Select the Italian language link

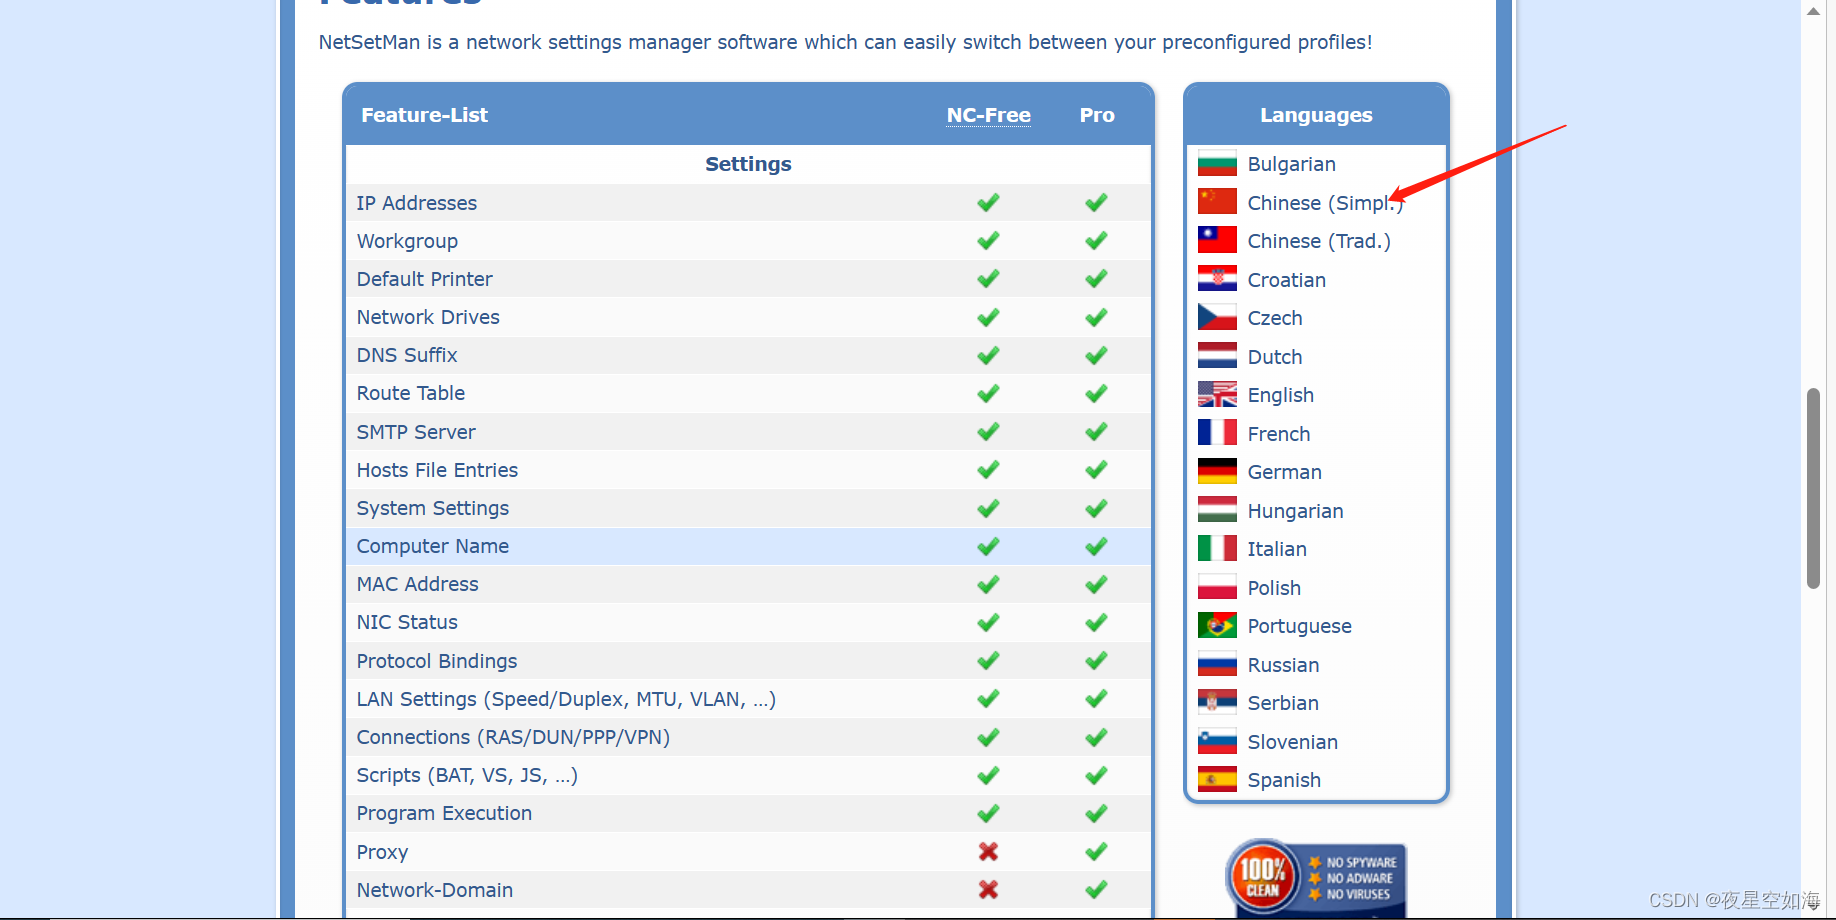coord(1277,549)
